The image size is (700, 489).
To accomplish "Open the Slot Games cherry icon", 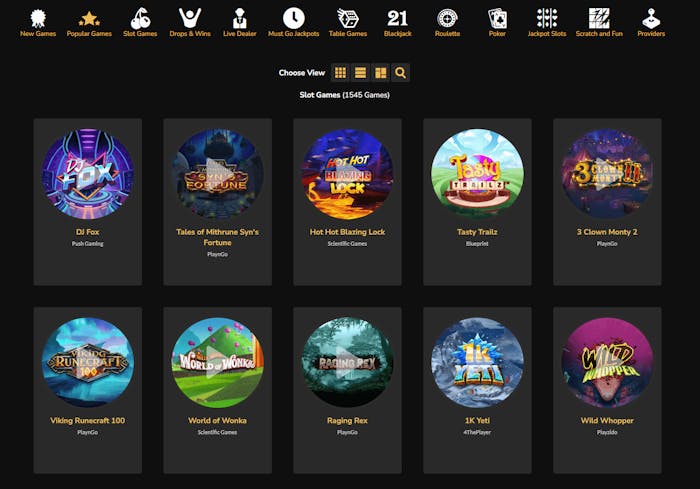I will click(x=140, y=18).
